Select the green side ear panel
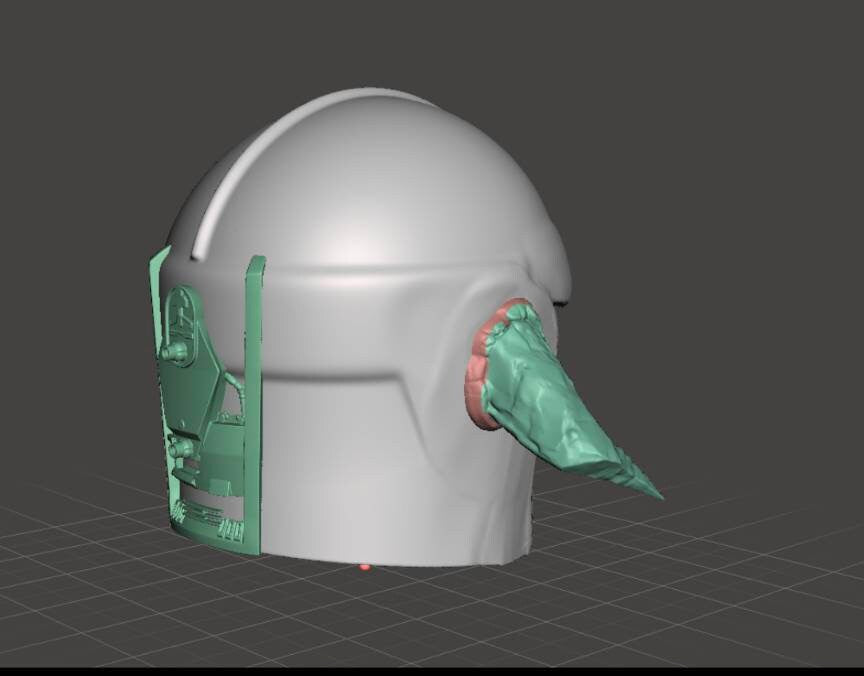The width and height of the screenshot is (864, 676). click(207, 402)
